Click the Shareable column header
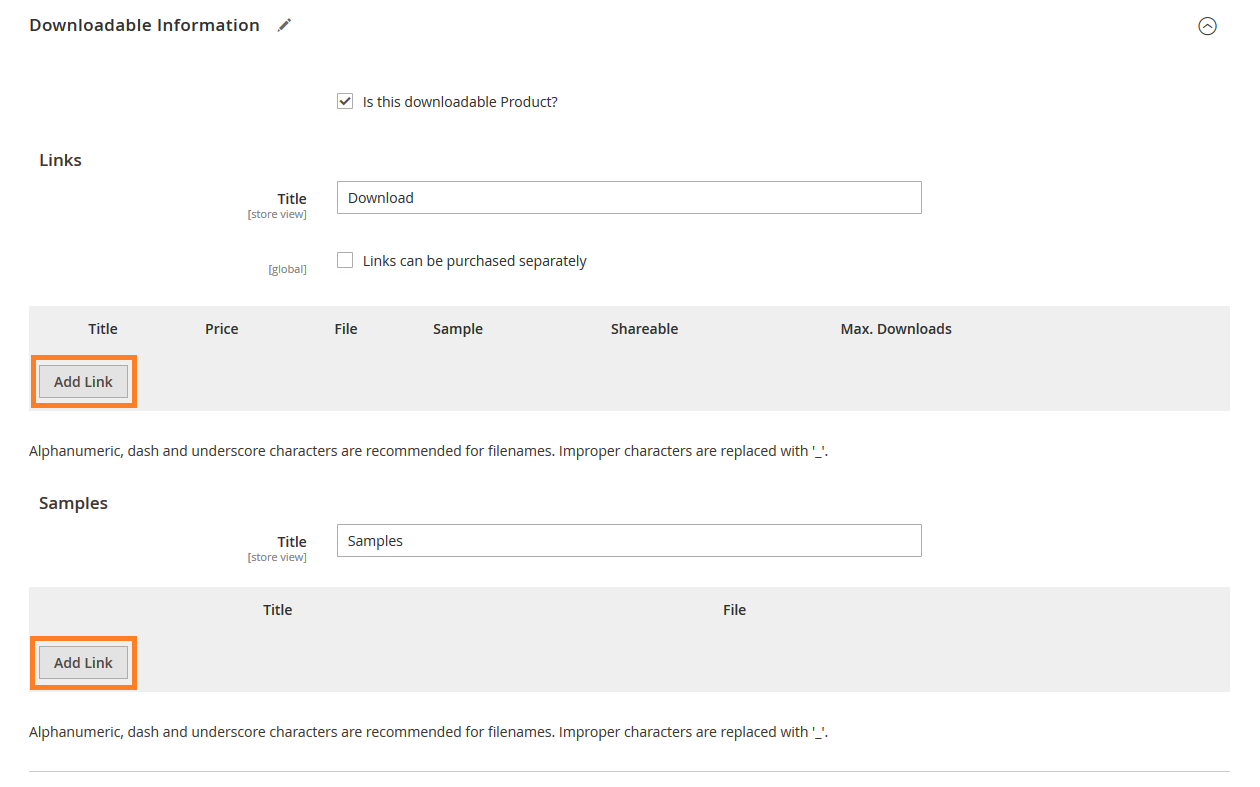Image resolution: width=1260 pixels, height=787 pixels. (644, 328)
